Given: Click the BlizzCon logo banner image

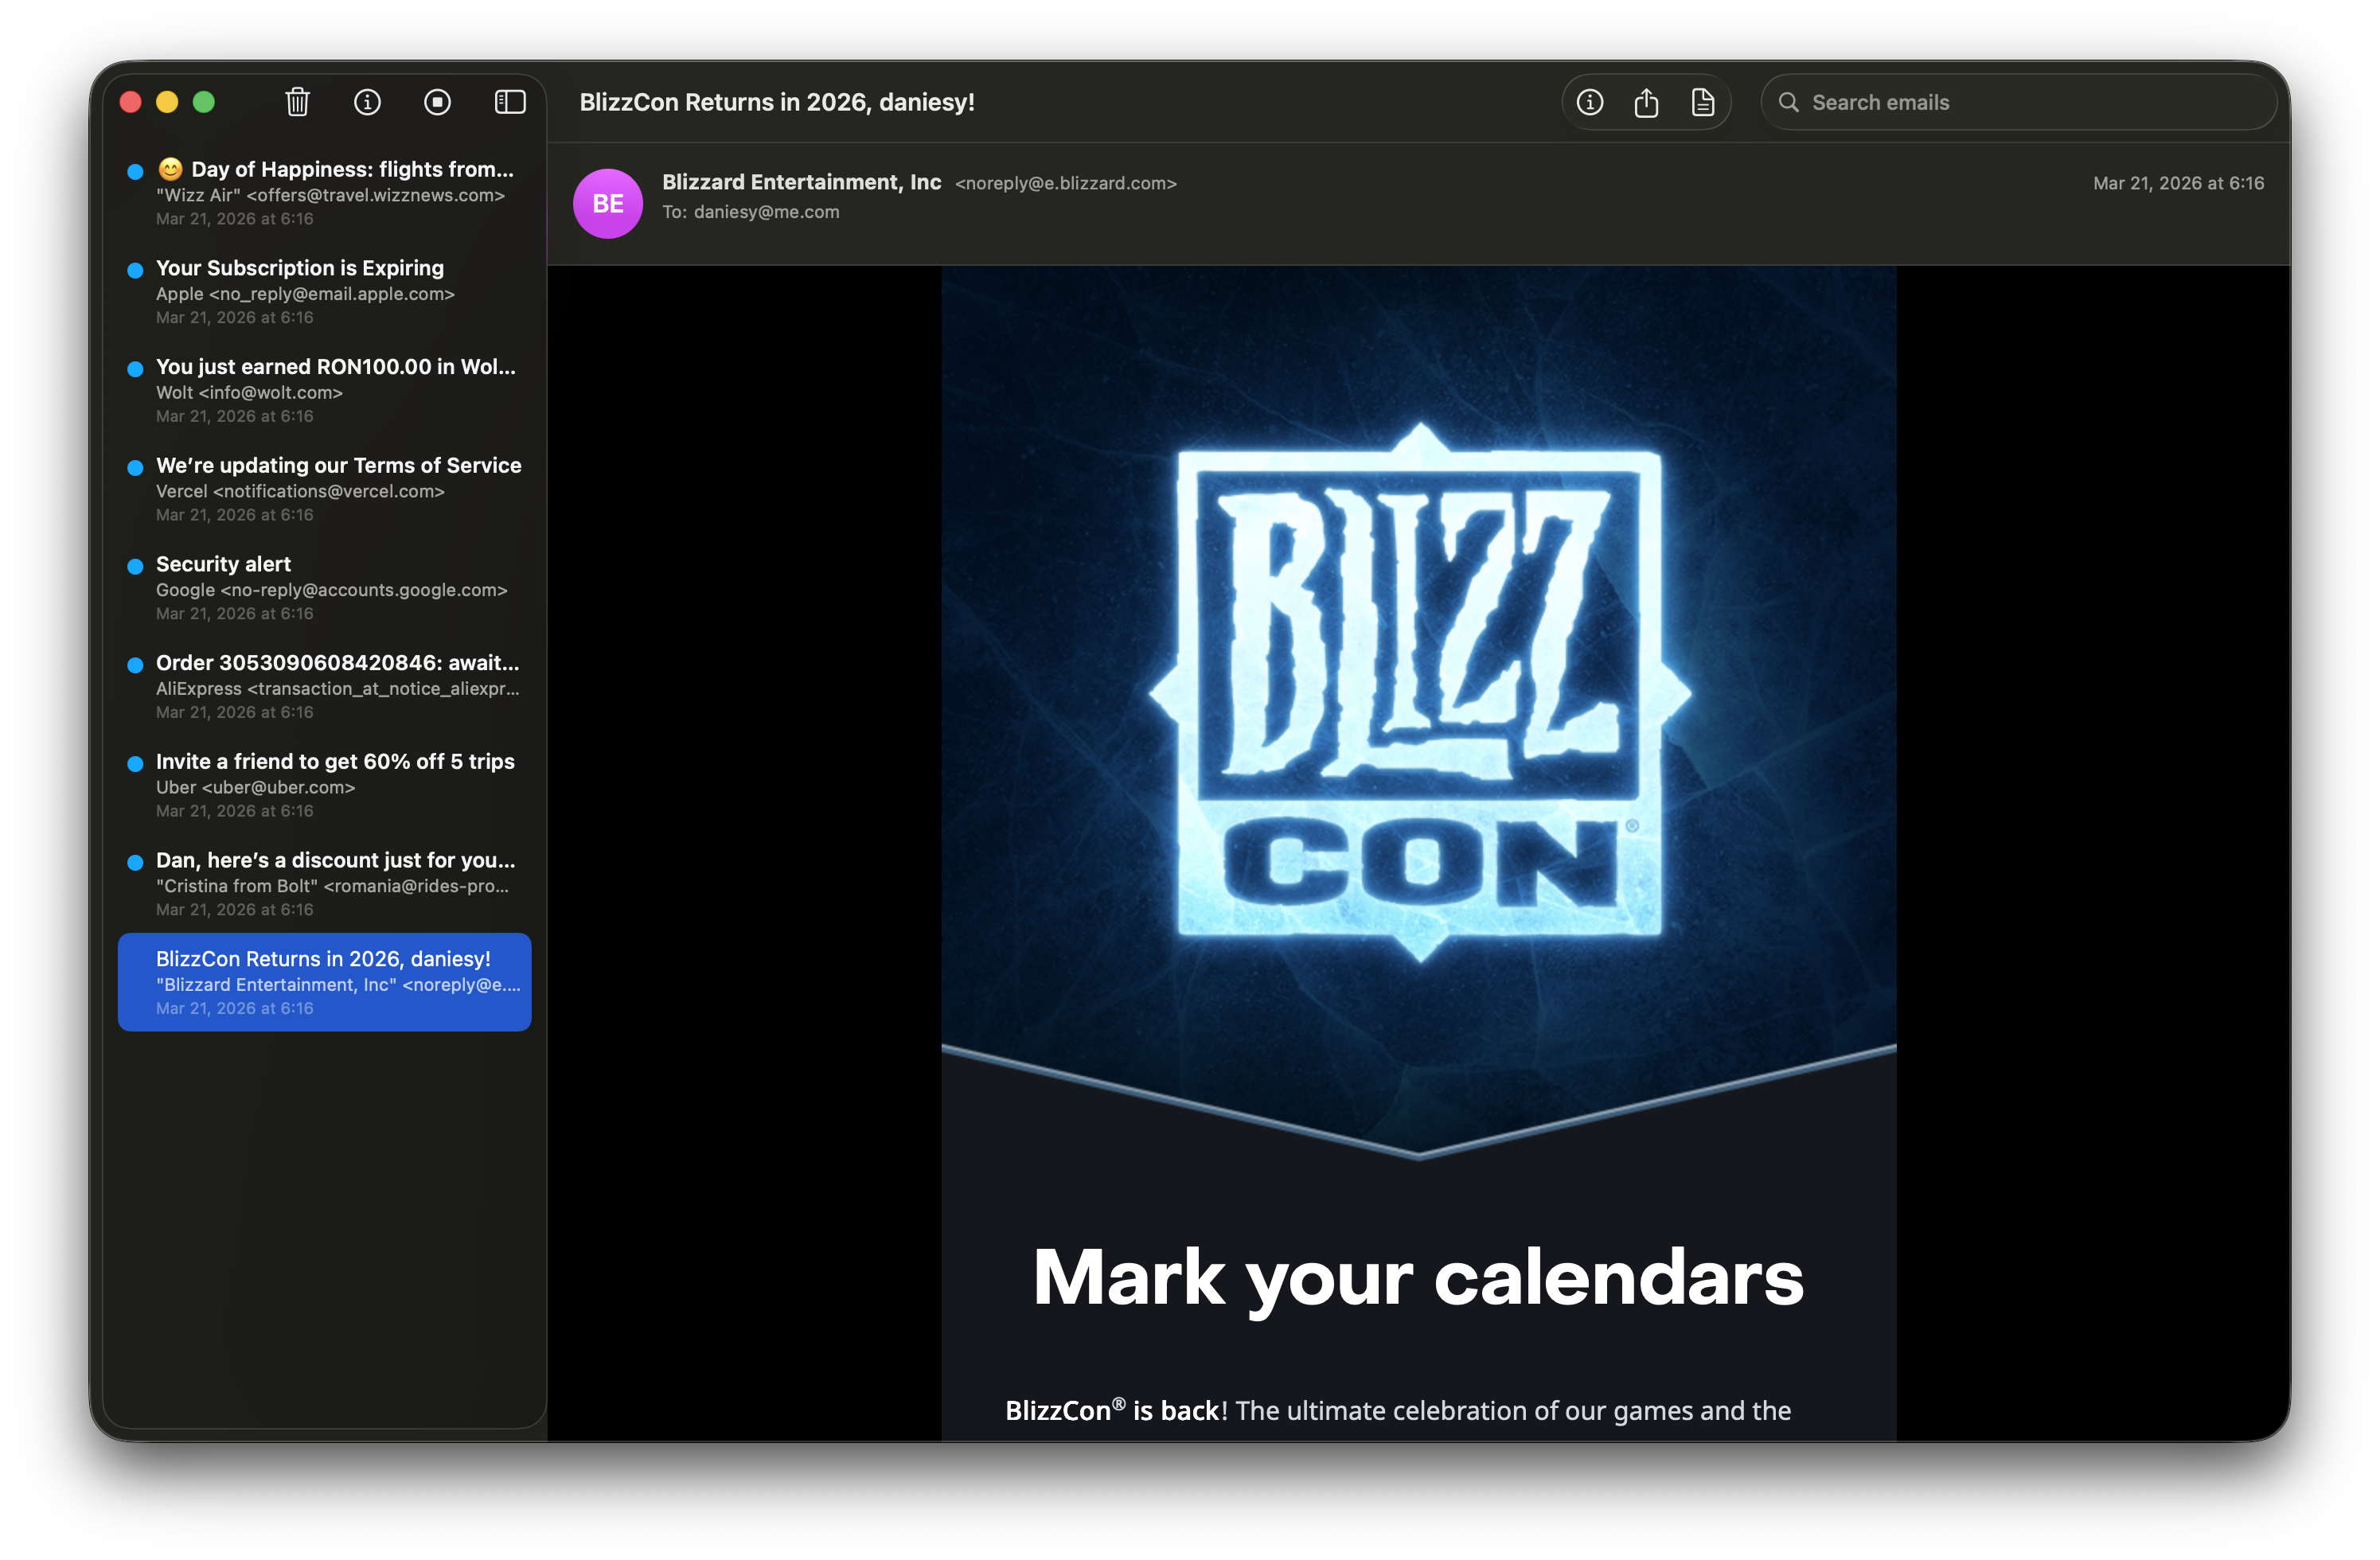Looking at the screenshot, I should (1418, 692).
